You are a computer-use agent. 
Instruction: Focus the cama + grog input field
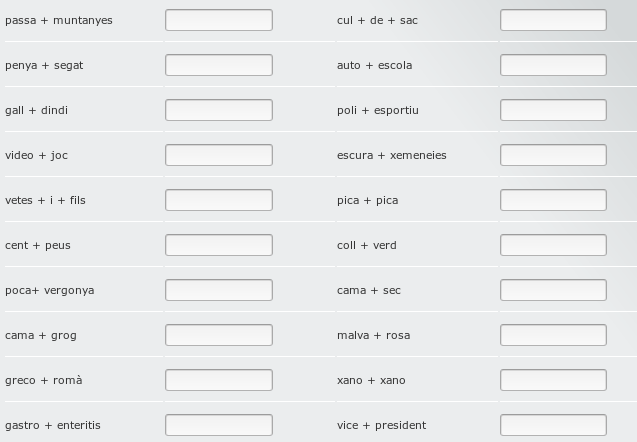[218, 335]
